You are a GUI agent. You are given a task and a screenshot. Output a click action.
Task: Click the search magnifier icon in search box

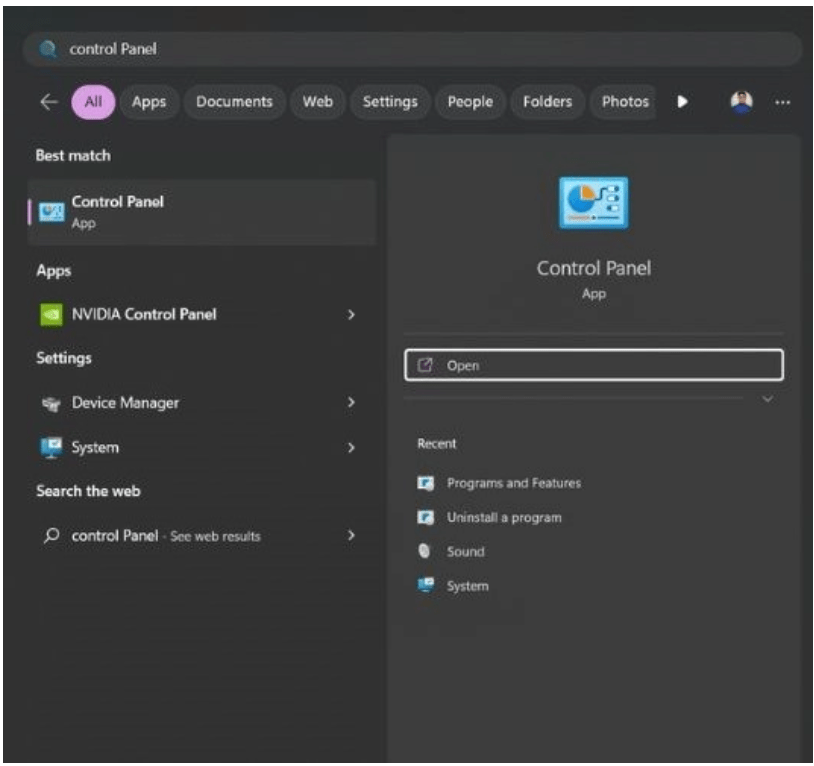tap(48, 49)
